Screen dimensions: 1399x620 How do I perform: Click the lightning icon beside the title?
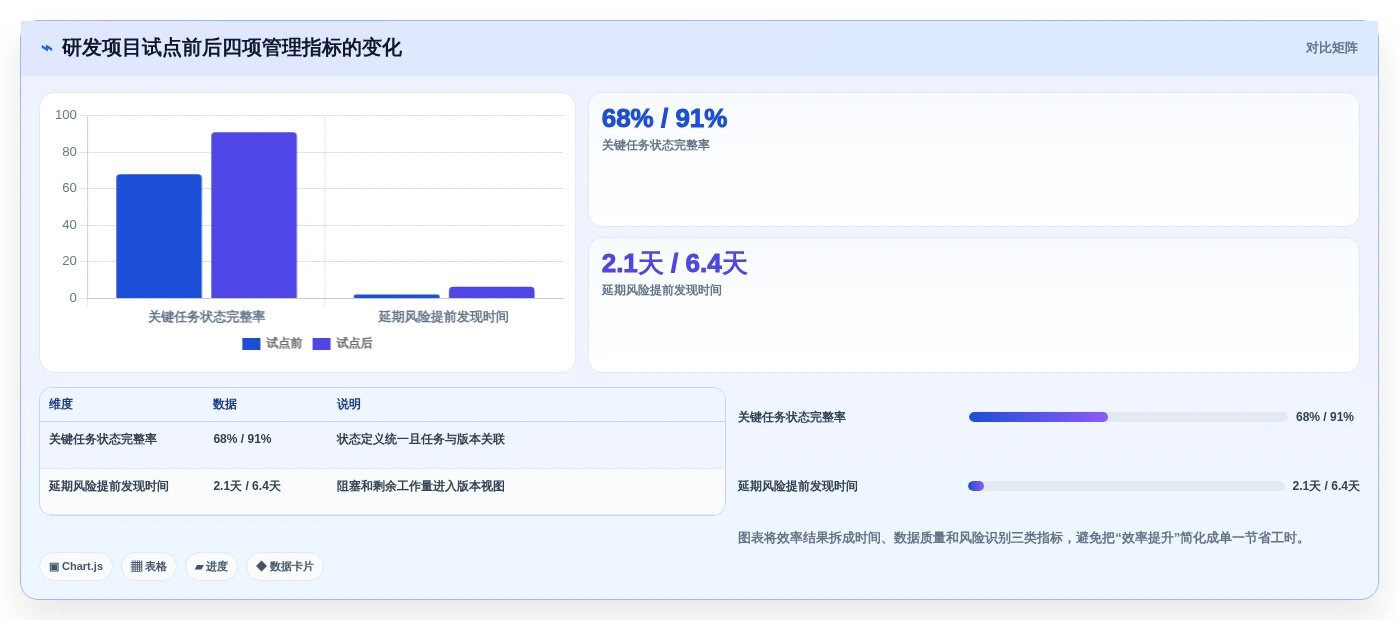click(x=47, y=48)
